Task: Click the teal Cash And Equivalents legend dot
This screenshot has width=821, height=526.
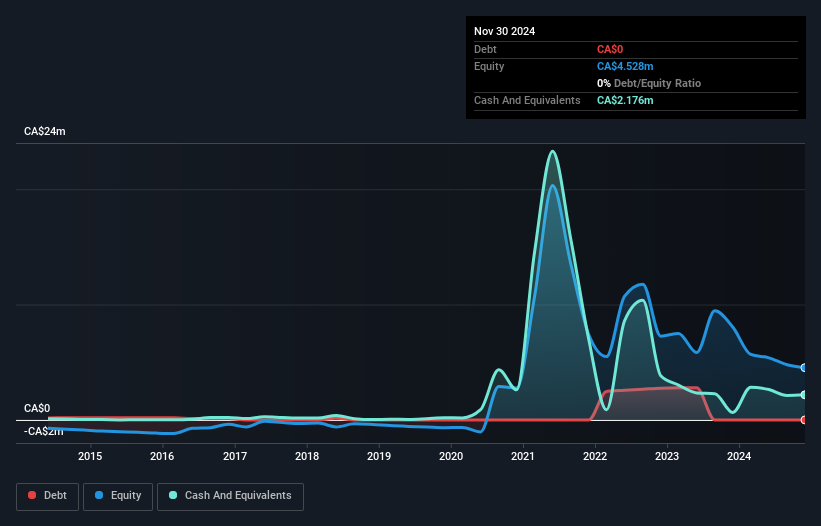Action: (x=173, y=495)
